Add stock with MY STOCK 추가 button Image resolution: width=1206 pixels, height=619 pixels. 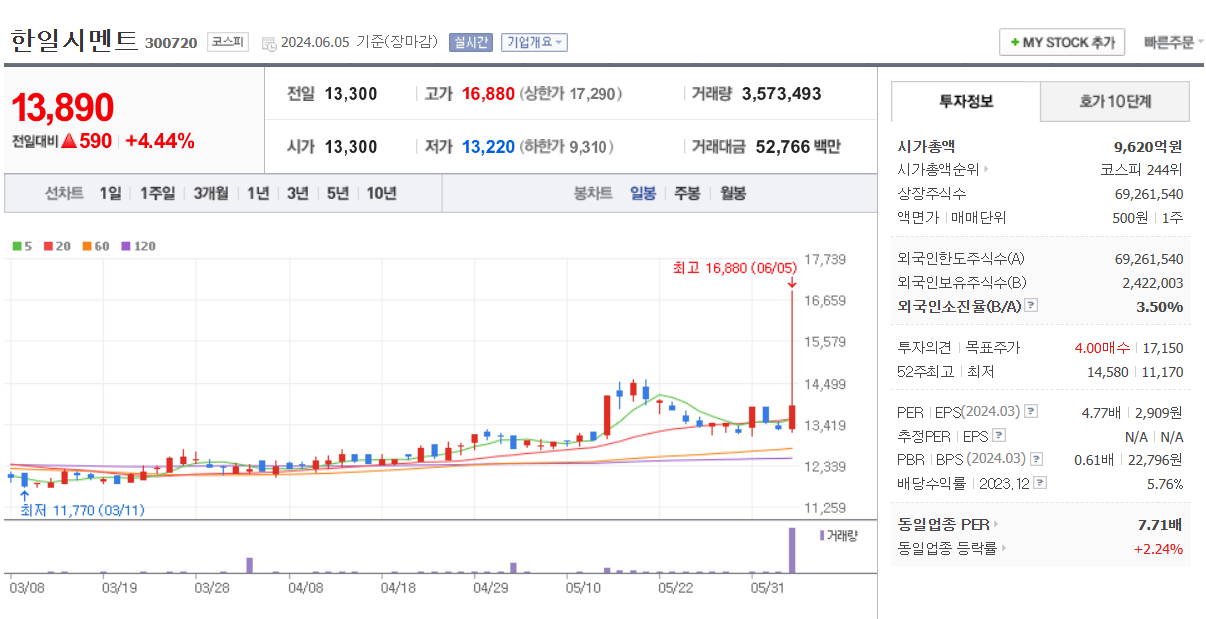pyautogui.click(x=1062, y=42)
